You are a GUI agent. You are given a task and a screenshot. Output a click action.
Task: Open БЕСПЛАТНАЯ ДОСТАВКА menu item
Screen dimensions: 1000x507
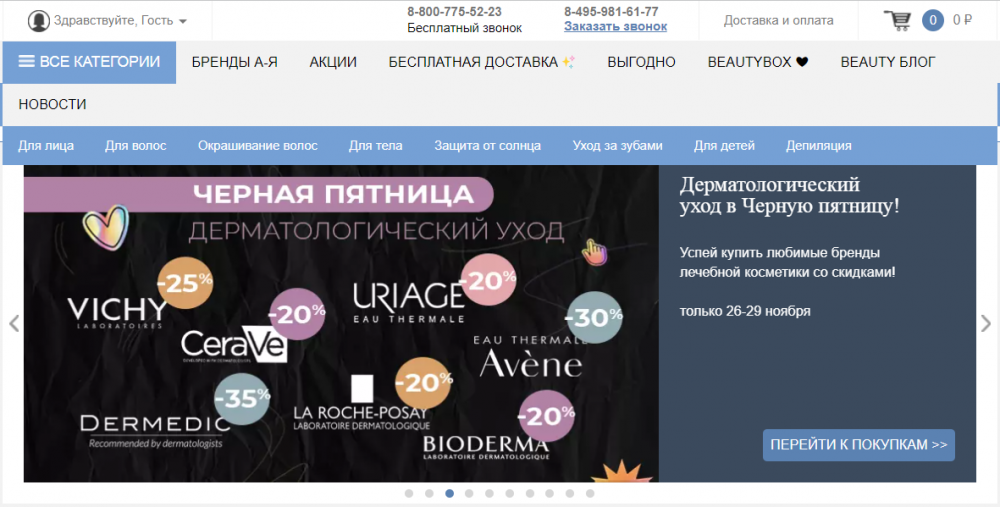click(x=482, y=62)
